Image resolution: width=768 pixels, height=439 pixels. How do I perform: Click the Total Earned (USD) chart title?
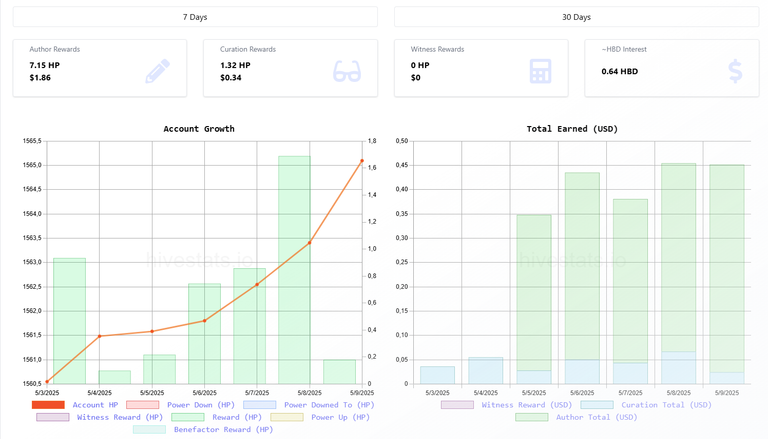572,129
